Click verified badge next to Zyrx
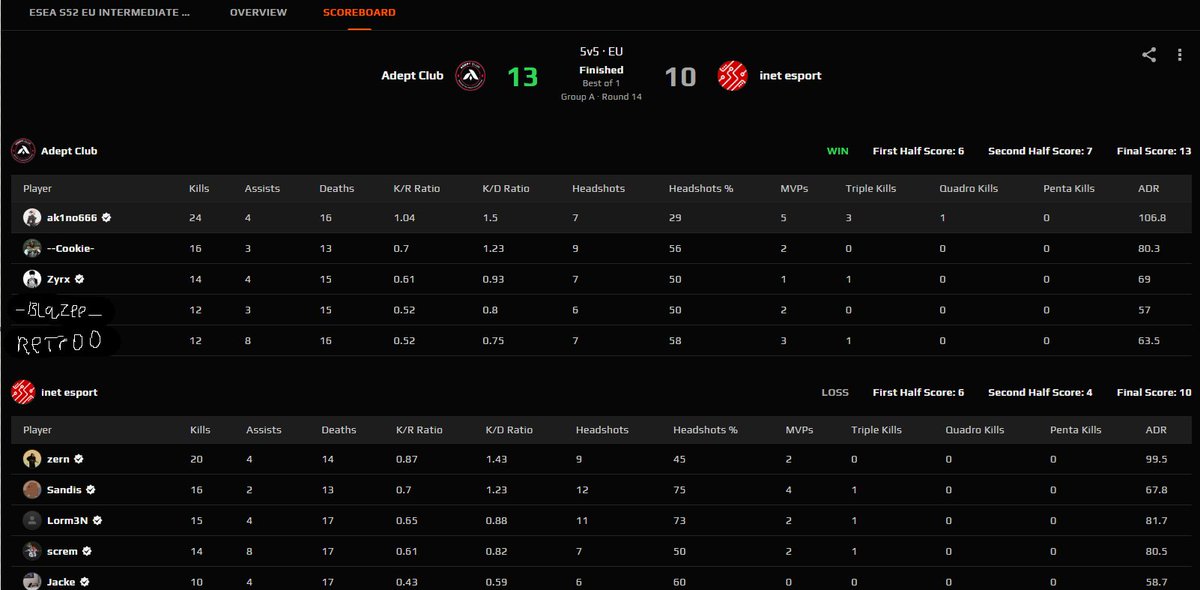This screenshot has width=1200, height=590. coord(79,279)
